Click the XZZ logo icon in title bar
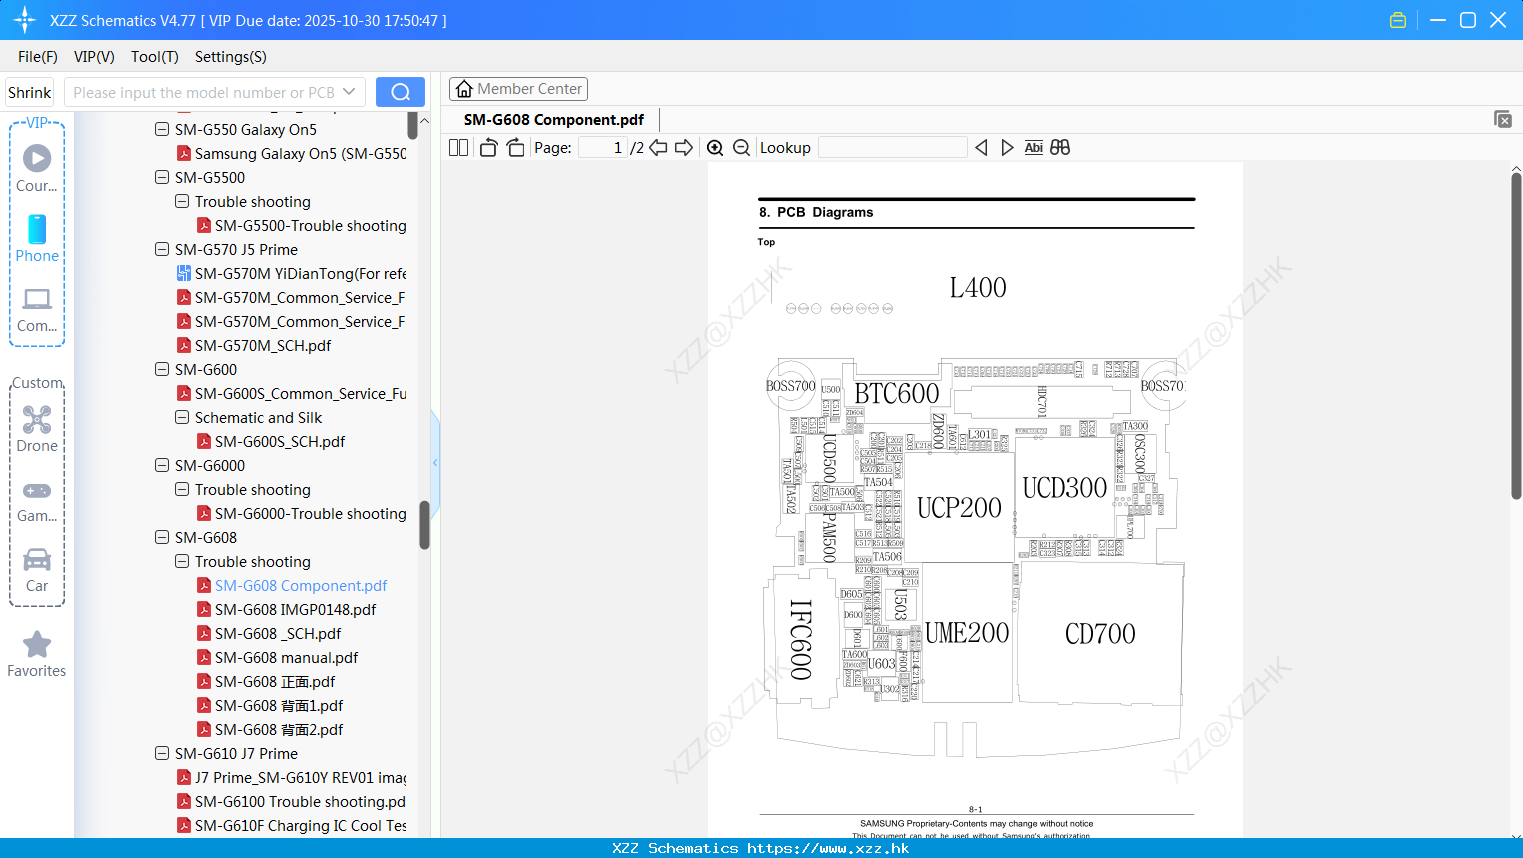 (24, 20)
